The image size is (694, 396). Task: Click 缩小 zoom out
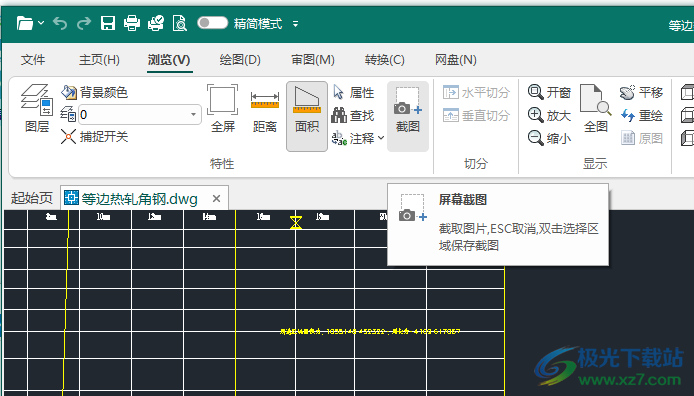point(549,138)
